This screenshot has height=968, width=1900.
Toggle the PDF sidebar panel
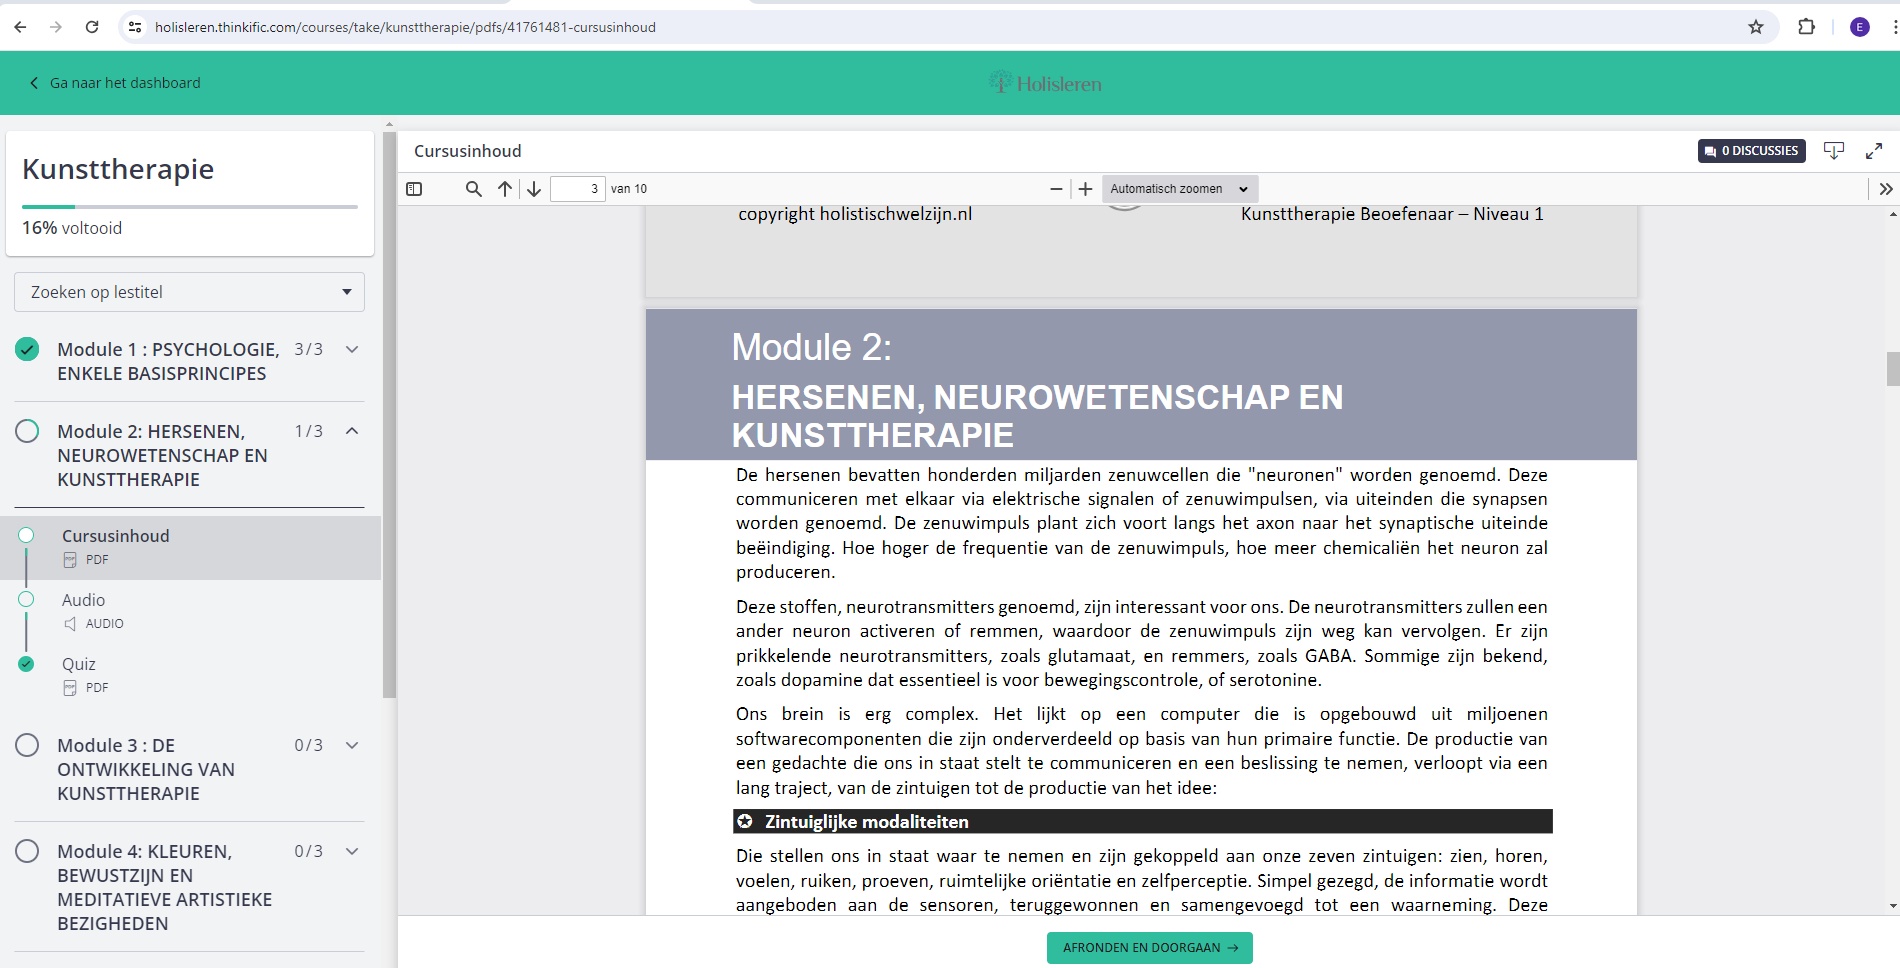click(x=413, y=188)
